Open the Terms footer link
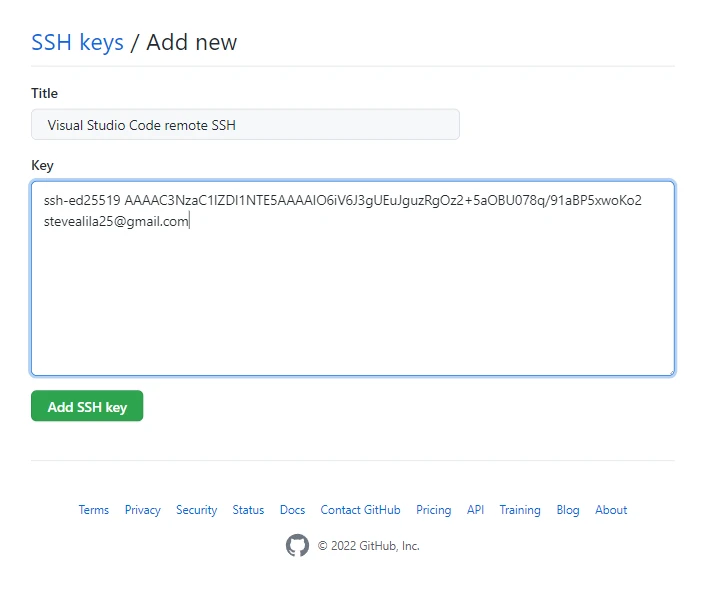This screenshot has width=707, height=598. [94, 510]
